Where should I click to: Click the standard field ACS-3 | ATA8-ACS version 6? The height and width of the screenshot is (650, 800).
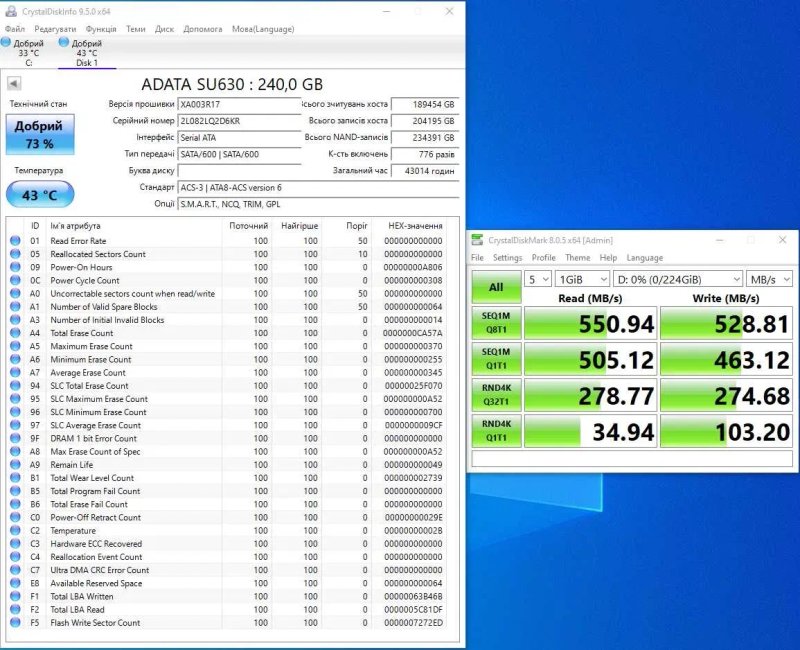pos(318,188)
